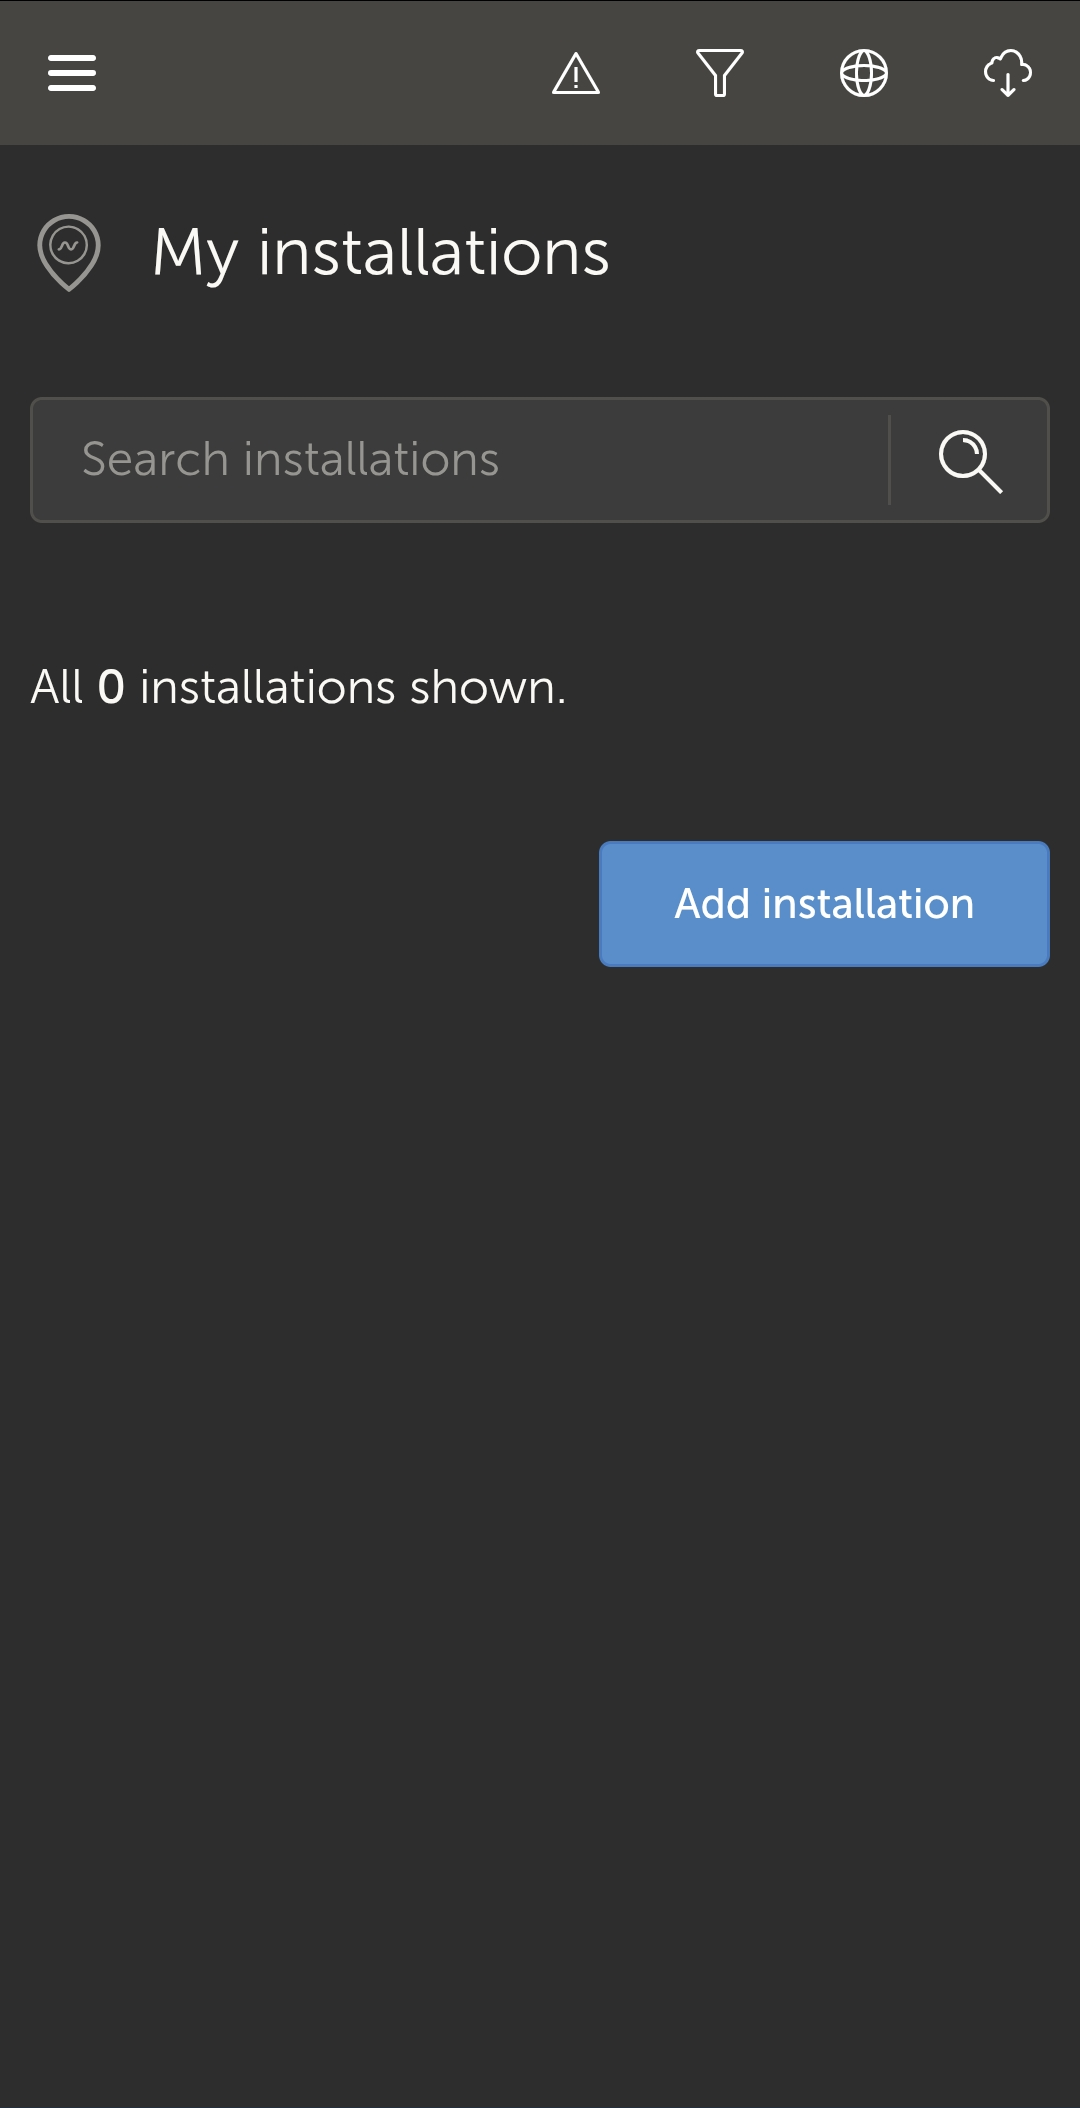Open the alarms warning triangle icon
The height and width of the screenshot is (2108, 1080).
pyautogui.click(x=576, y=73)
